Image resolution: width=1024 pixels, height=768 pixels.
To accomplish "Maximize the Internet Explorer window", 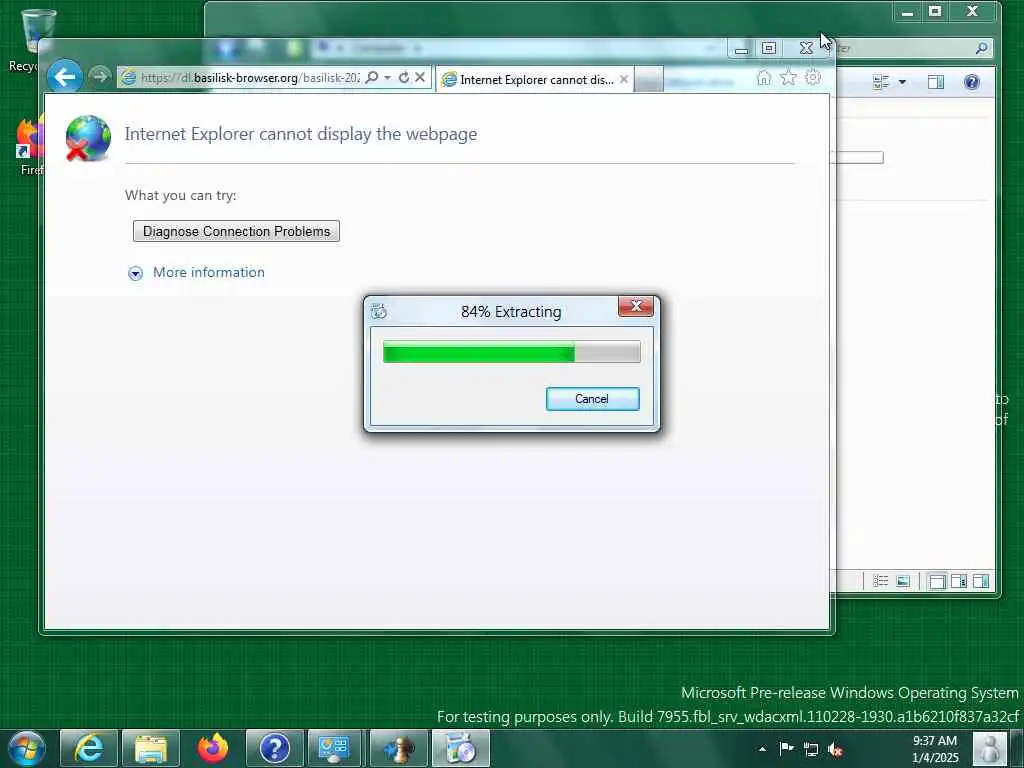I will [x=769, y=48].
